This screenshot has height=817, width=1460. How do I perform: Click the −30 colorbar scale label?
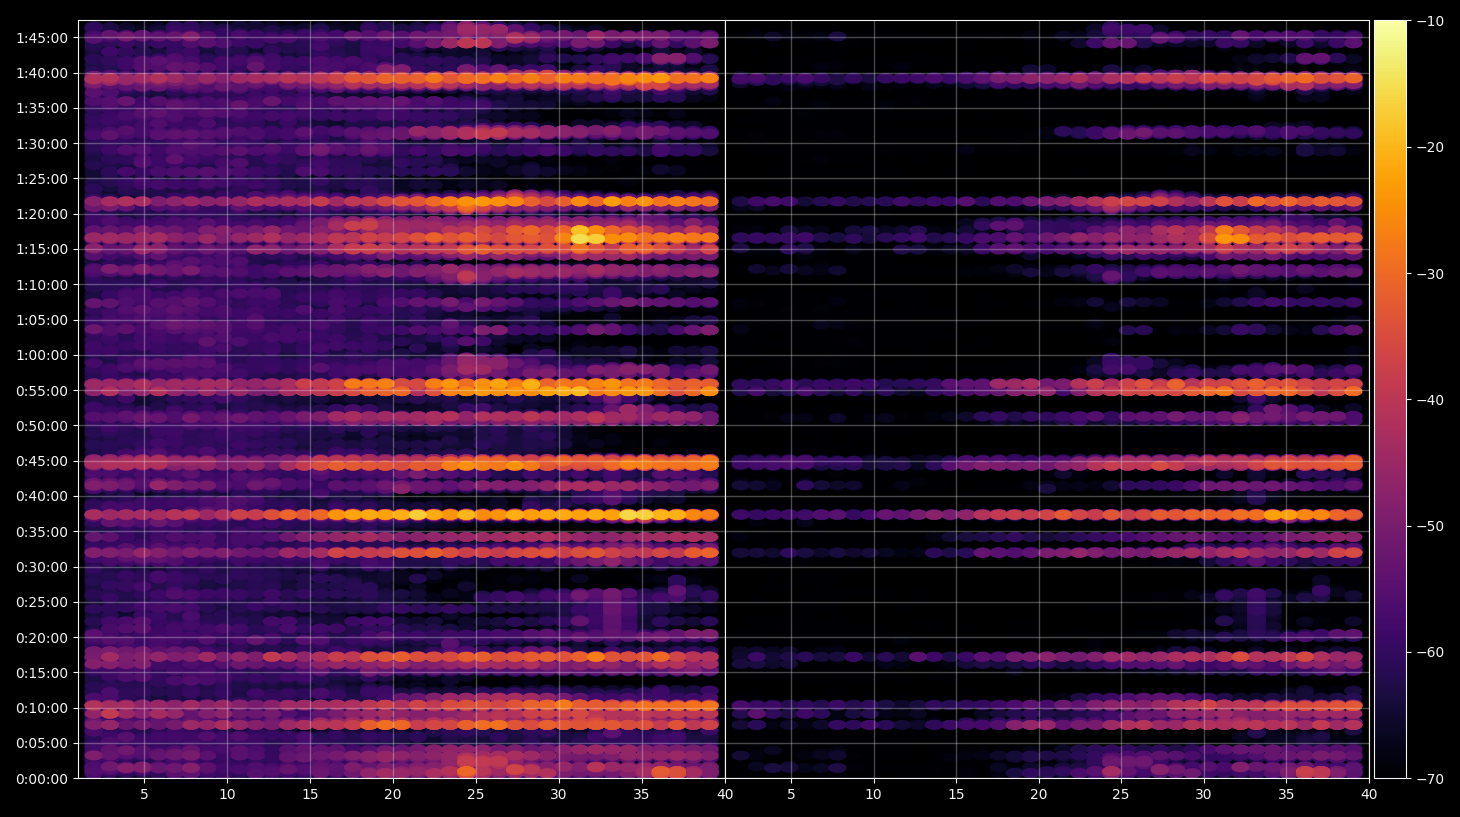click(x=1431, y=274)
